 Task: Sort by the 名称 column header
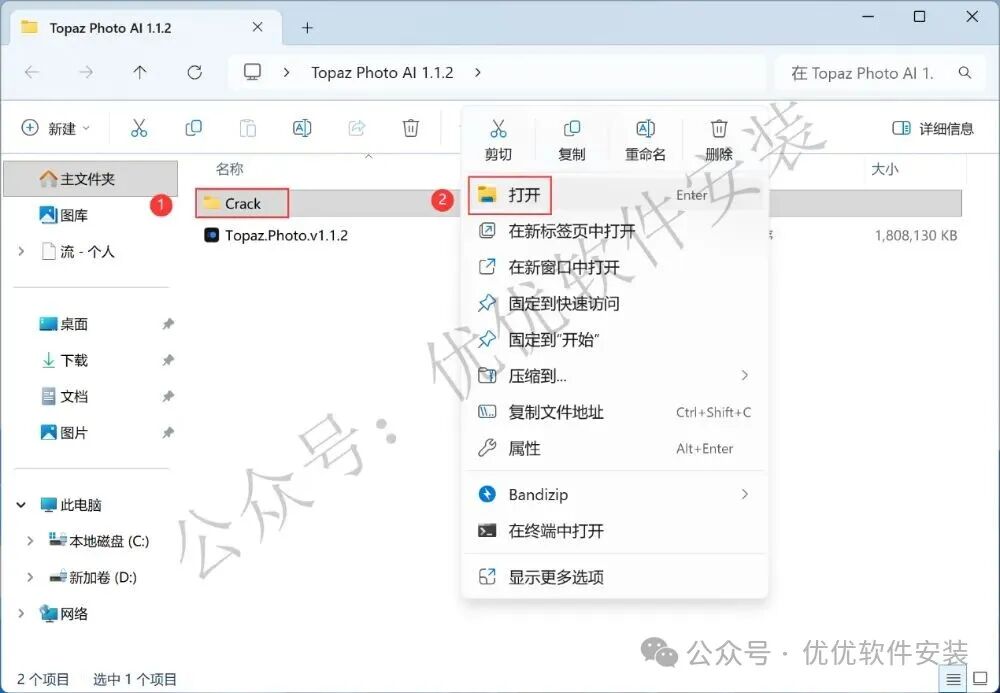pyautogui.click(x=230, y=169)
